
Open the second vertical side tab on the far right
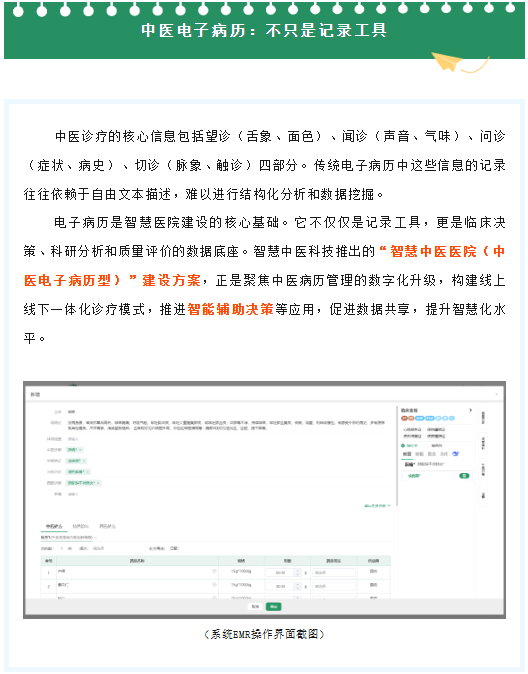click(x=483, y=443)
